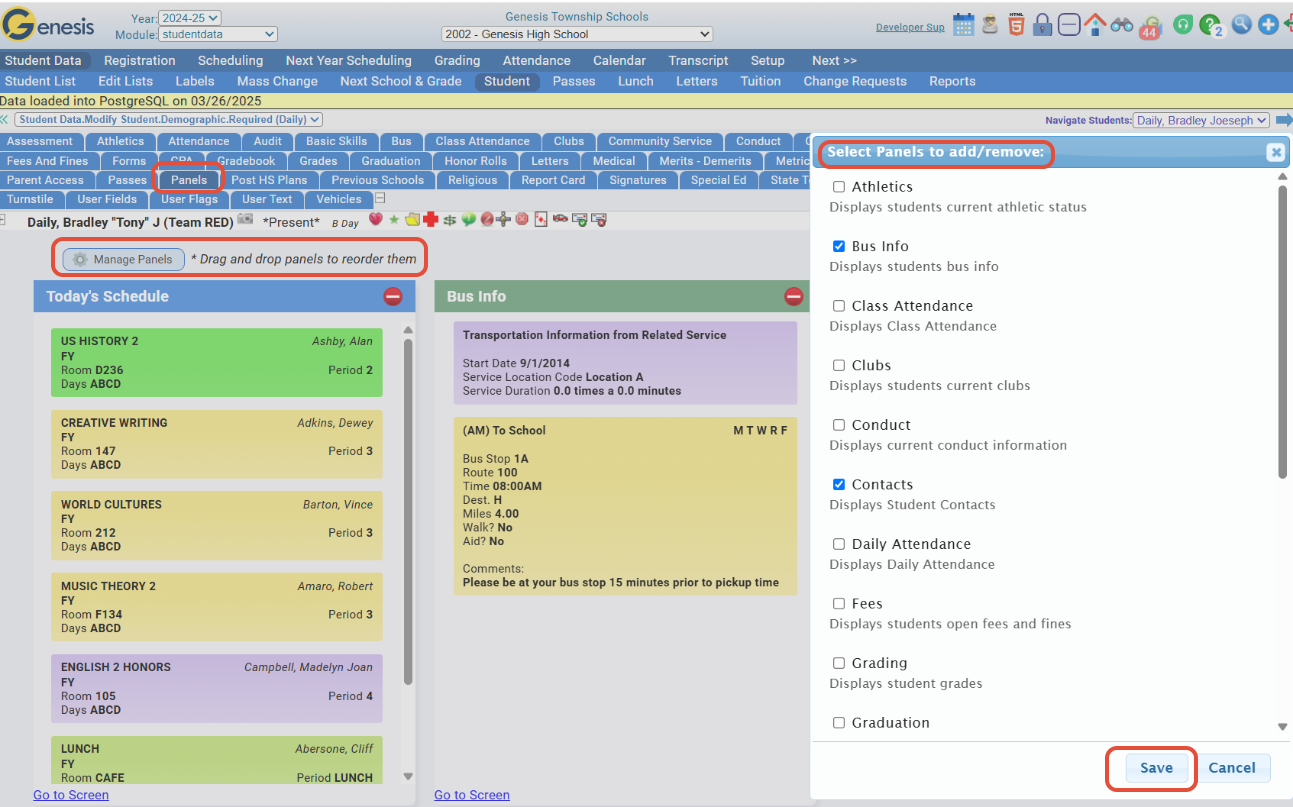Click the green headset support icon
1293x807 pixels.
coord(1183,24)
